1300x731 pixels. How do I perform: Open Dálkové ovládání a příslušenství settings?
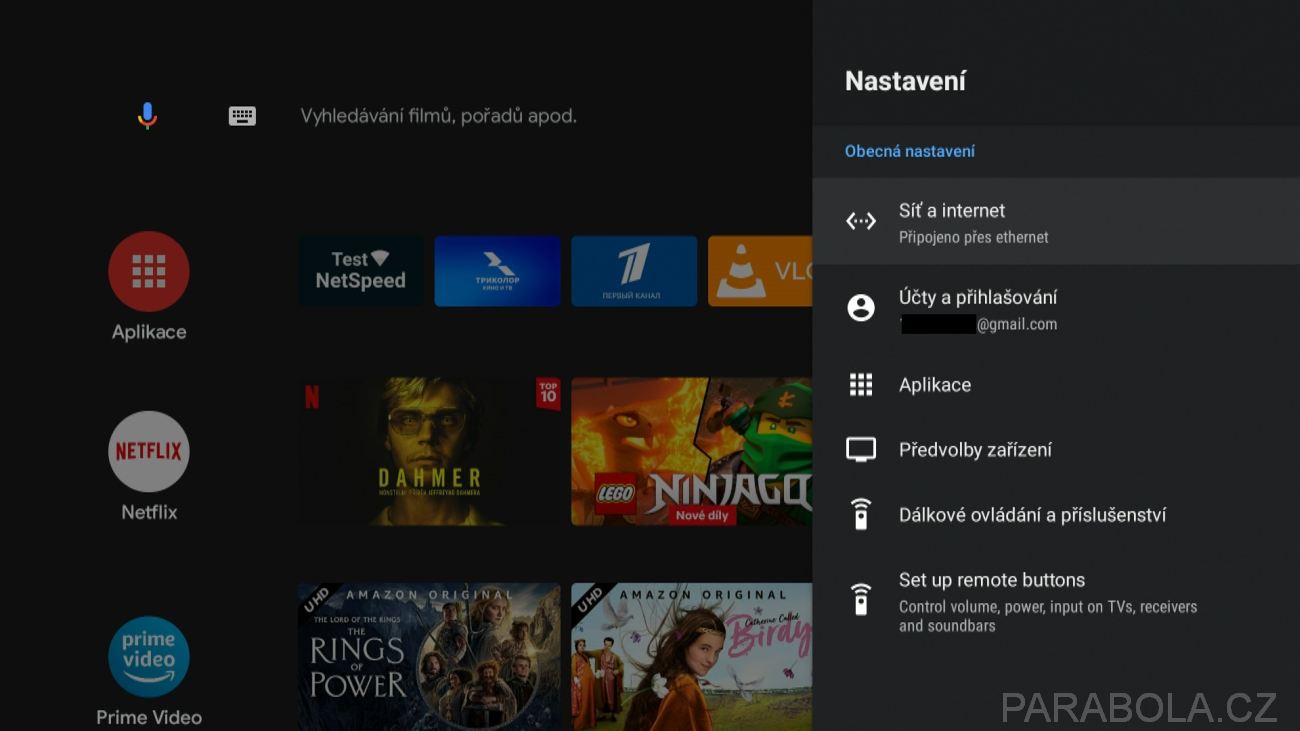[x=1056, y=515]
